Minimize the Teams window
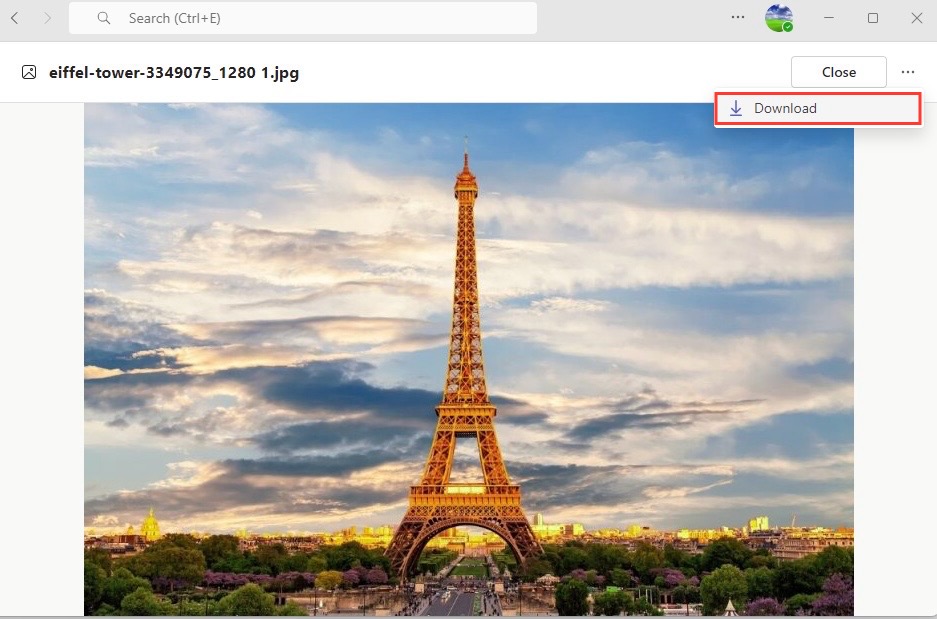This screenshot has height=619, width=937. click(x=829, y=18)
